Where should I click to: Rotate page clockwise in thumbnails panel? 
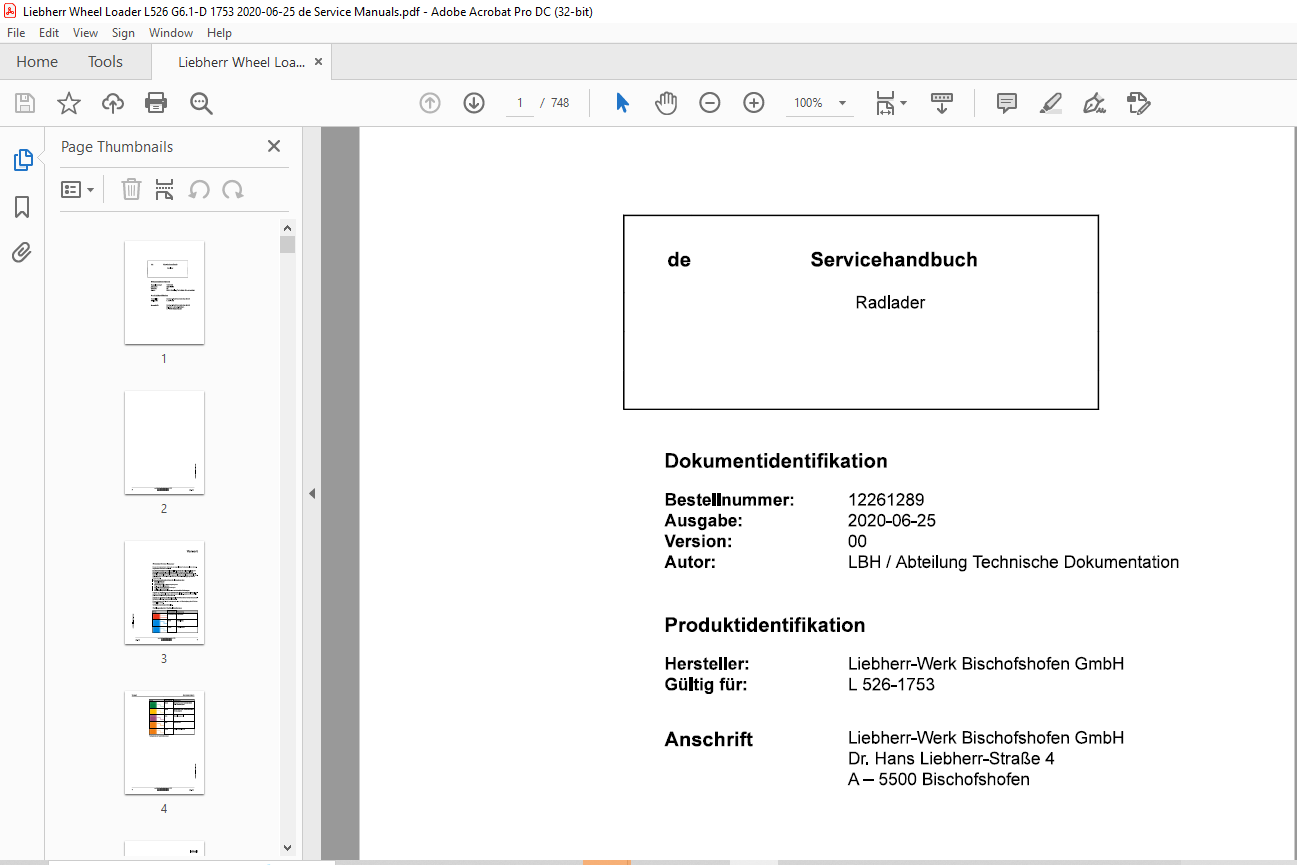click(x=233, y=189)
